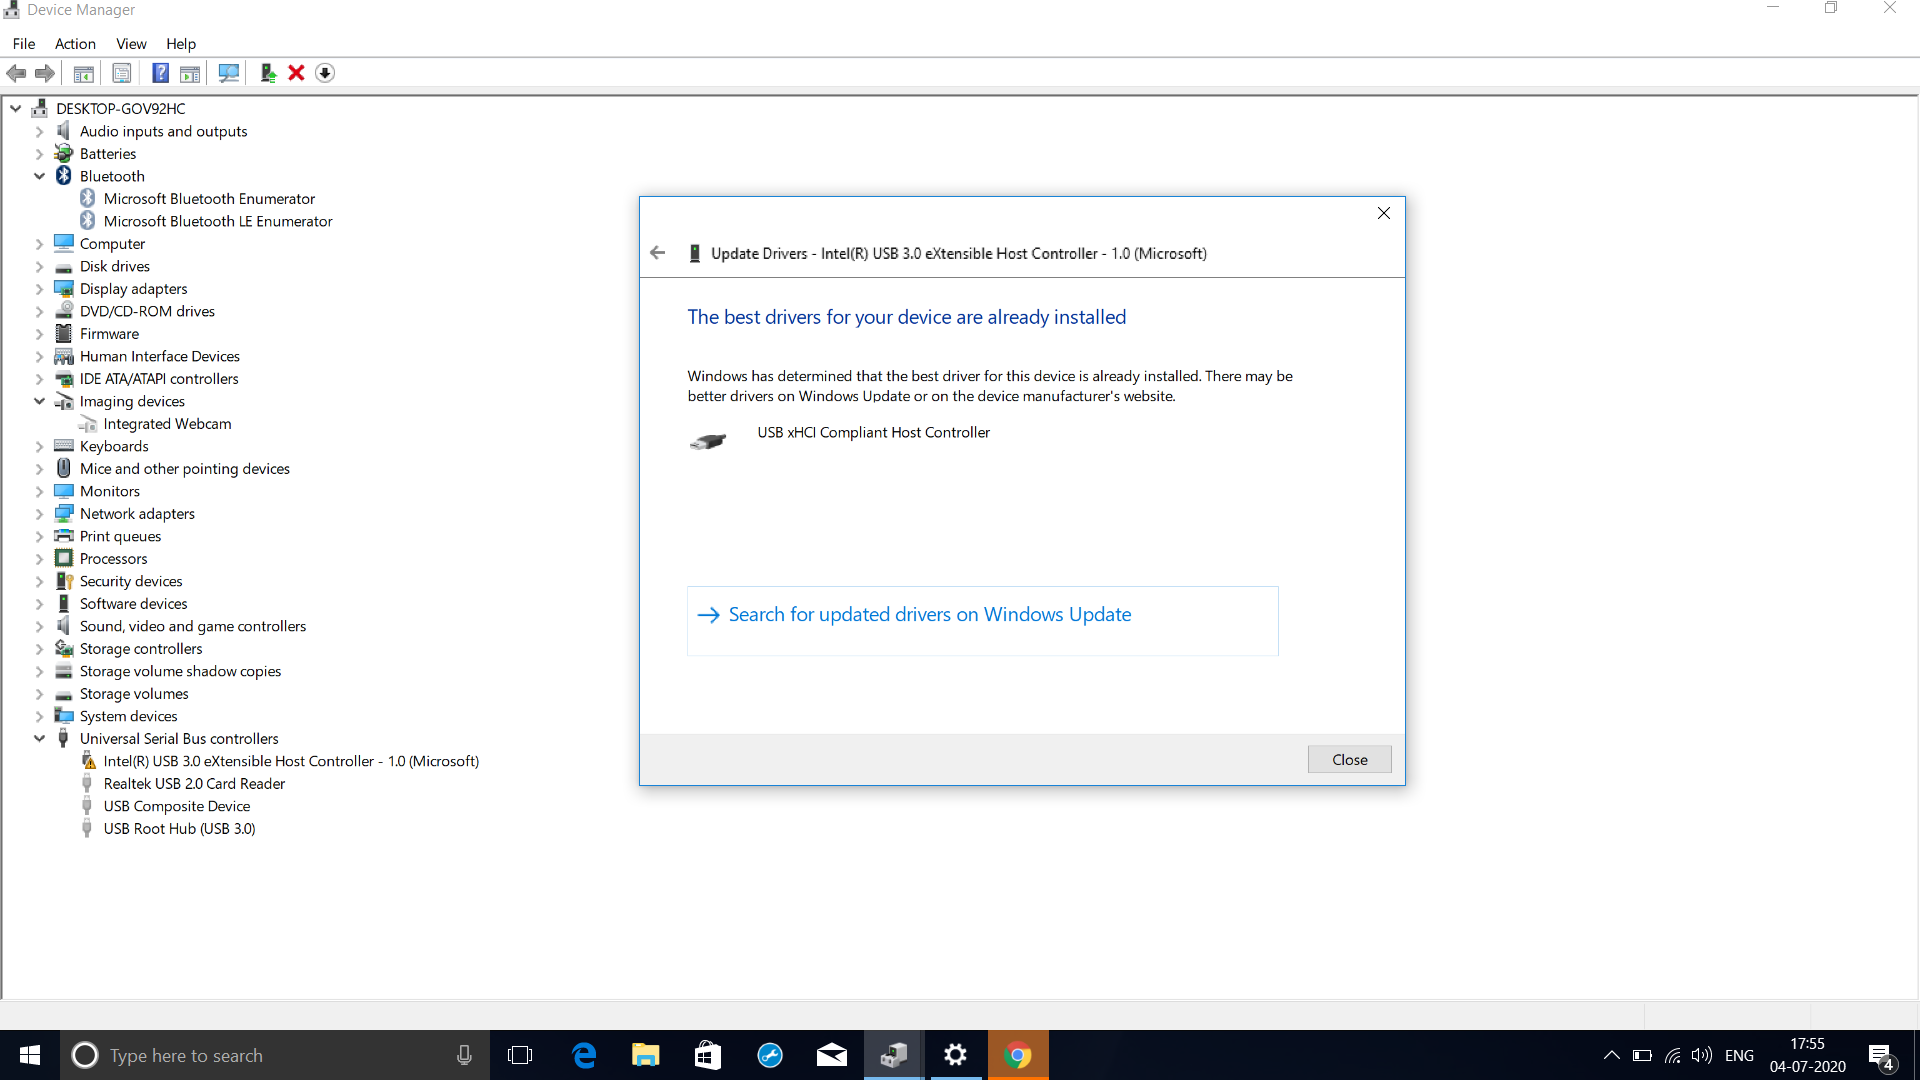Click Search for updated drivers on Windows Update

point(982,621)
